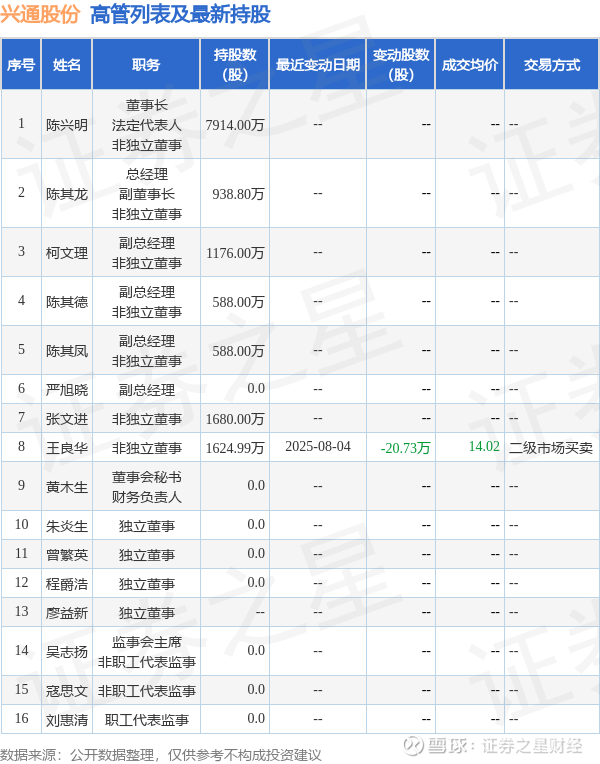Click the 证券之星财经 source text
Screen dimensions: 600x764
tap(532, 746)
